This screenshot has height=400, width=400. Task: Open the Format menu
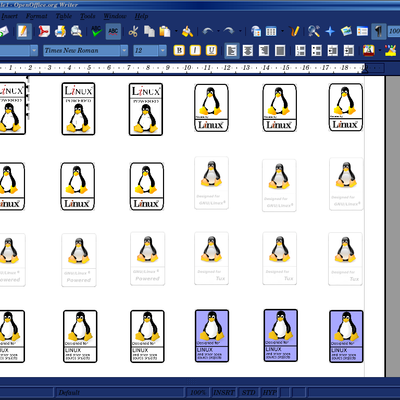click(37, 16)
